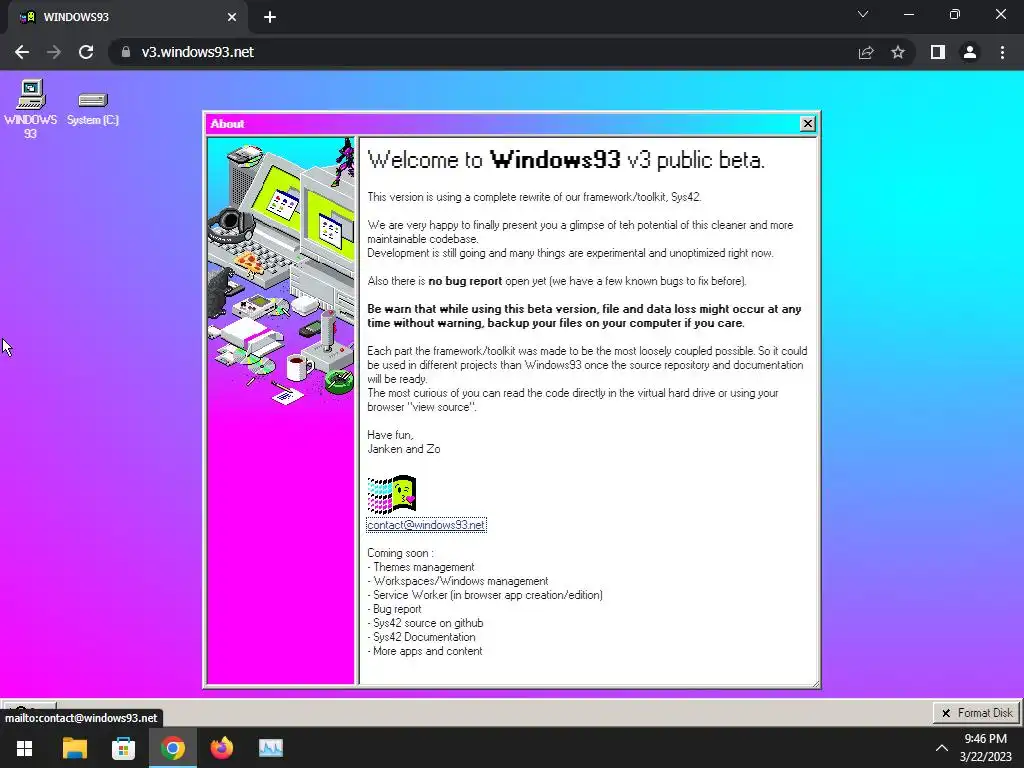Image resolution: width=1024 pixels, height=768 pixels.
Task: Click the address bar with v3.windows93.net
Action: [483, 52]
